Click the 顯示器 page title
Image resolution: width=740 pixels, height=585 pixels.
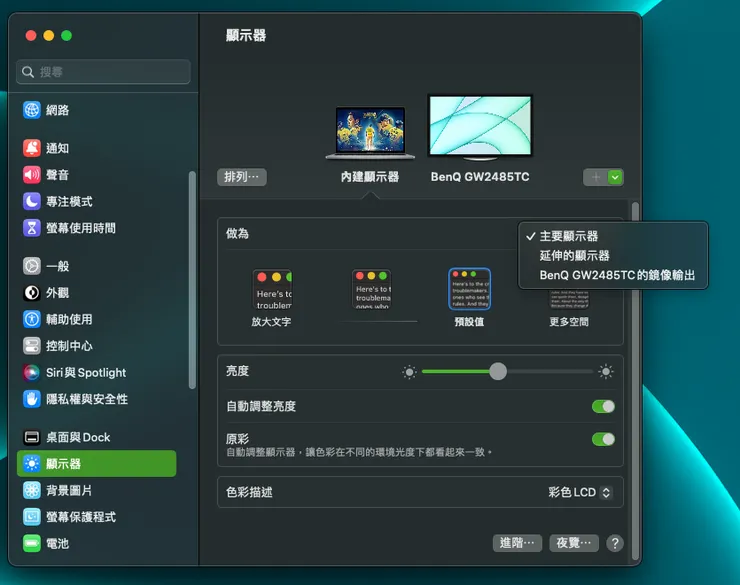[x=246, y=35]
